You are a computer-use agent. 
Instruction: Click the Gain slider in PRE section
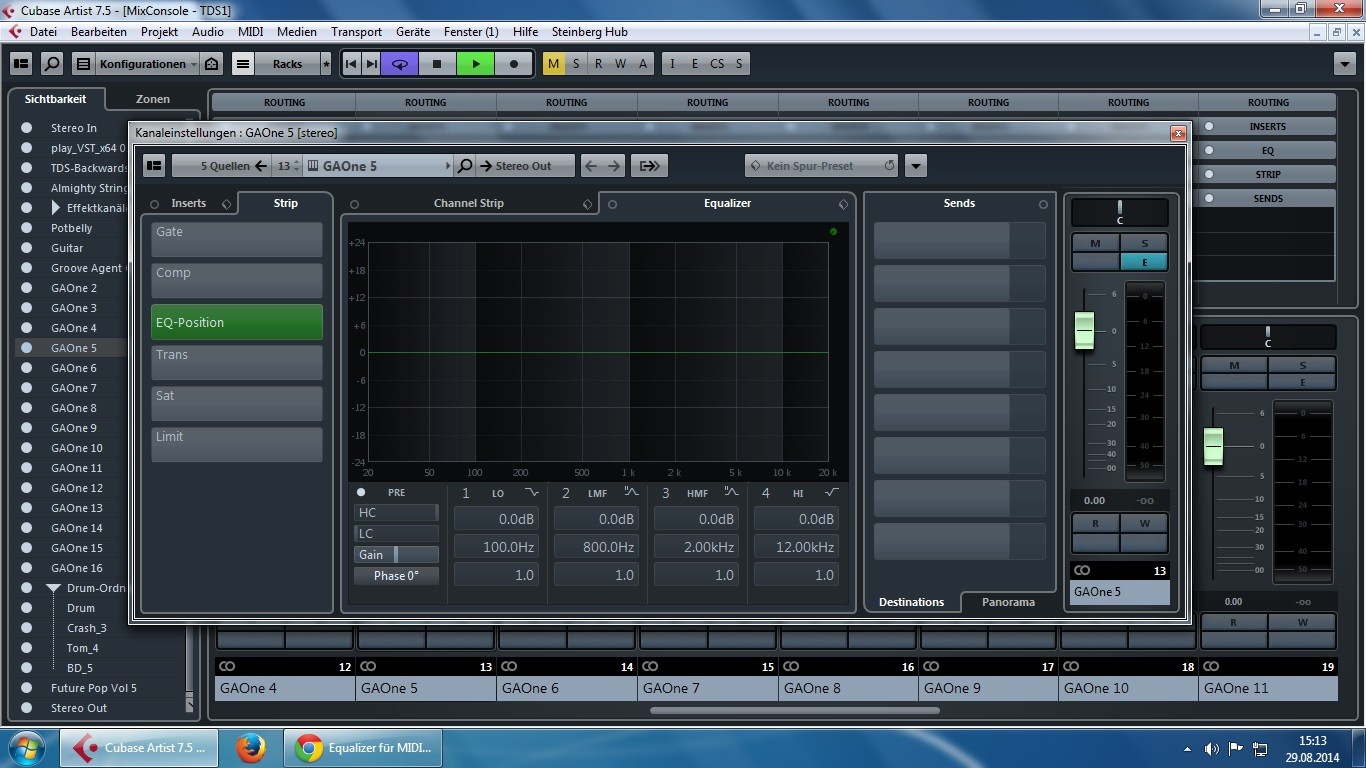[x=396, y=555]
